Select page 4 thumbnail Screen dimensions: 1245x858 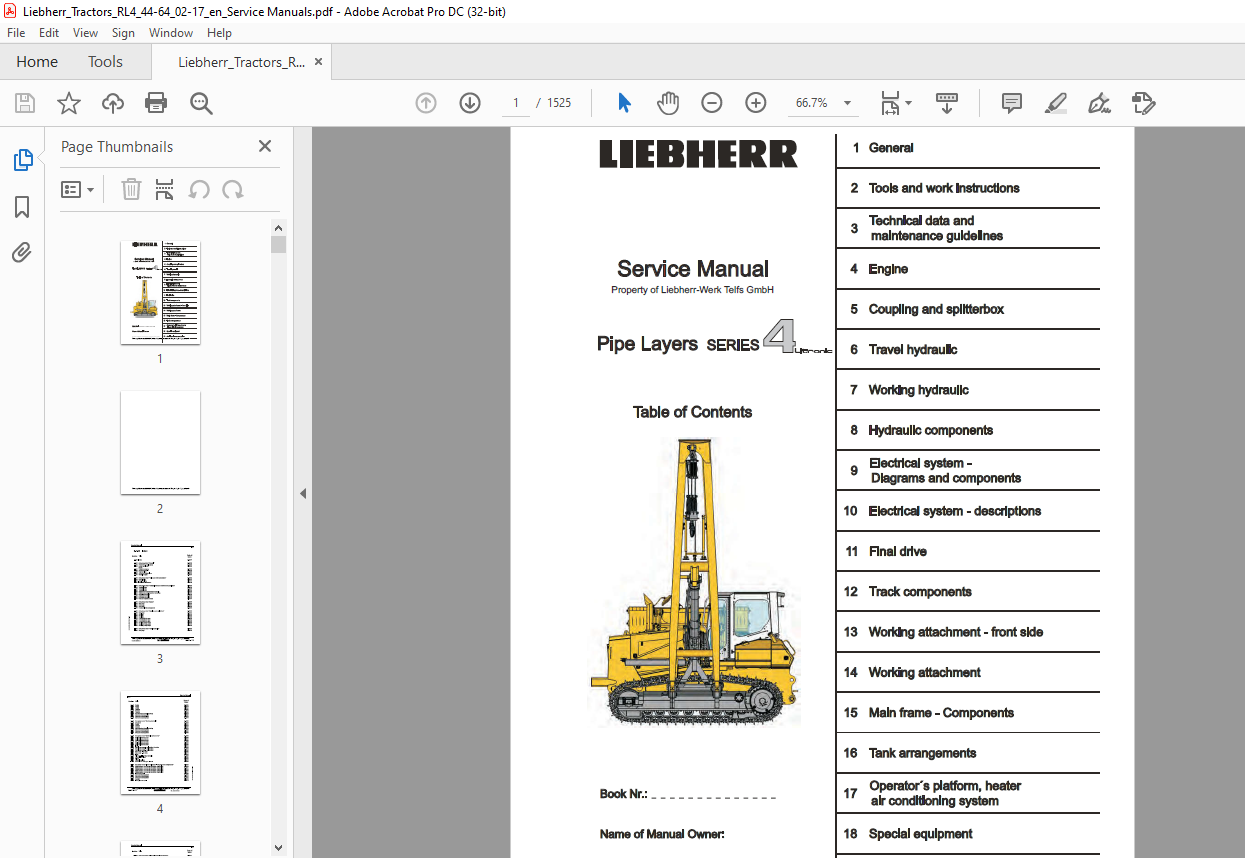point(160,742)
